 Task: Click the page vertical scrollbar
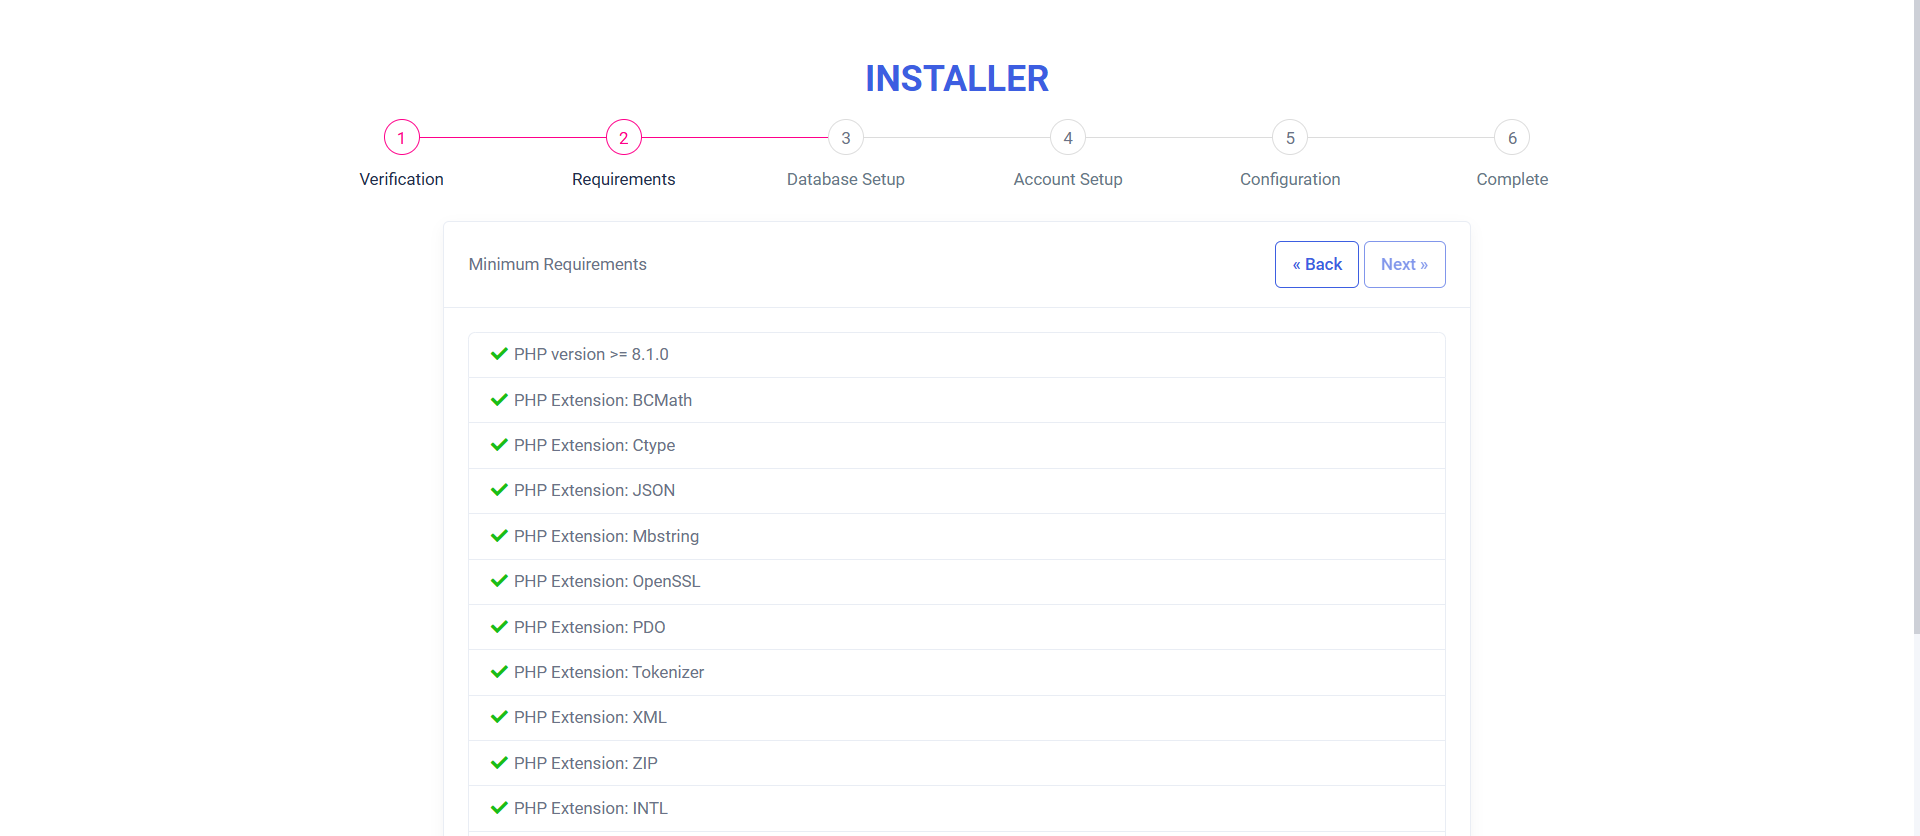point(1915,320)
